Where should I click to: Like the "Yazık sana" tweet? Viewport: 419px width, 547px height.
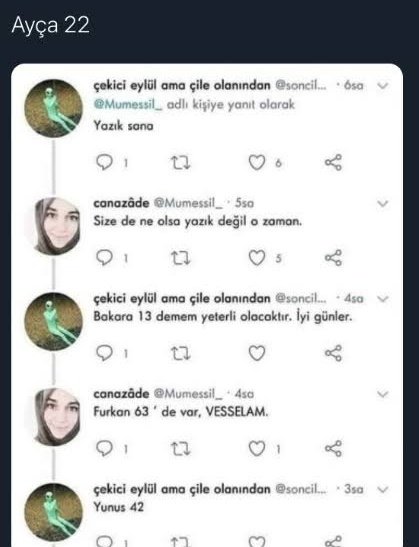click(x=257, y=163)
